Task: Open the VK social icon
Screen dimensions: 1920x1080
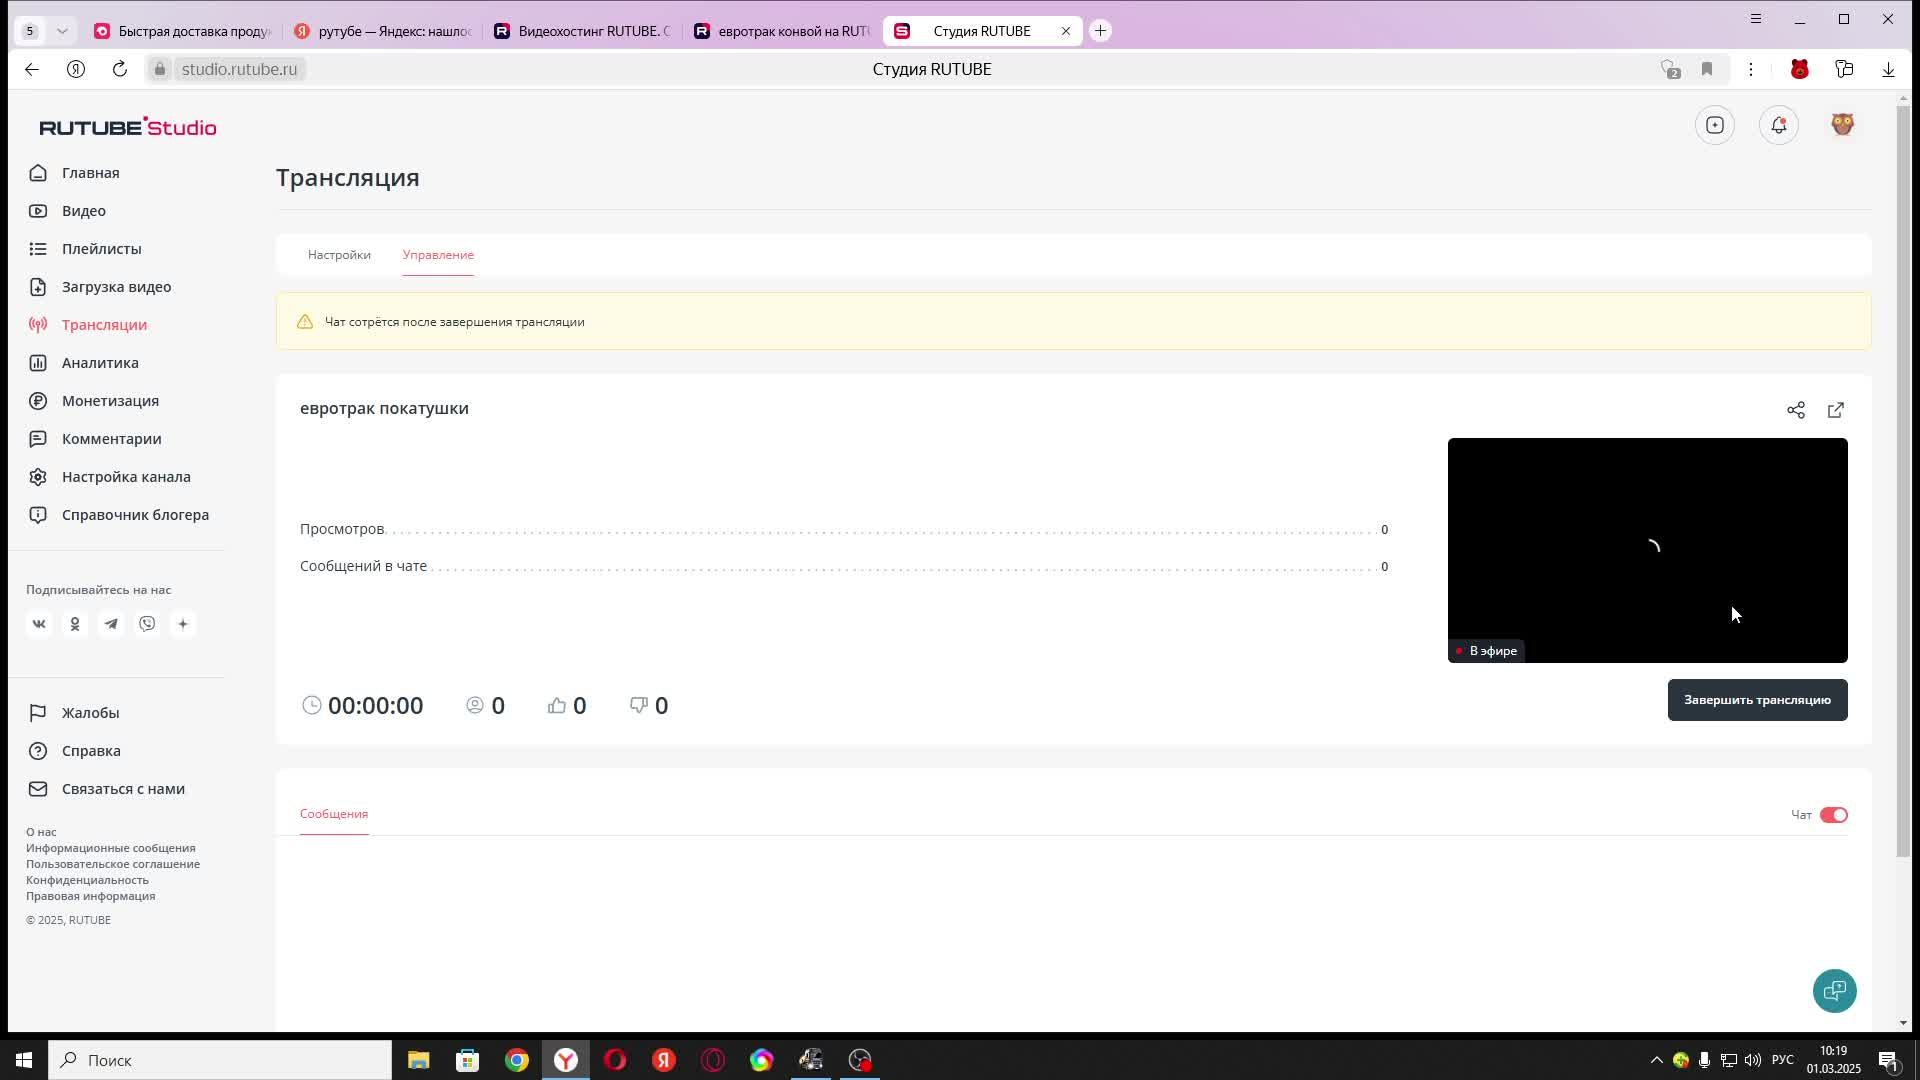Action: 39,624
